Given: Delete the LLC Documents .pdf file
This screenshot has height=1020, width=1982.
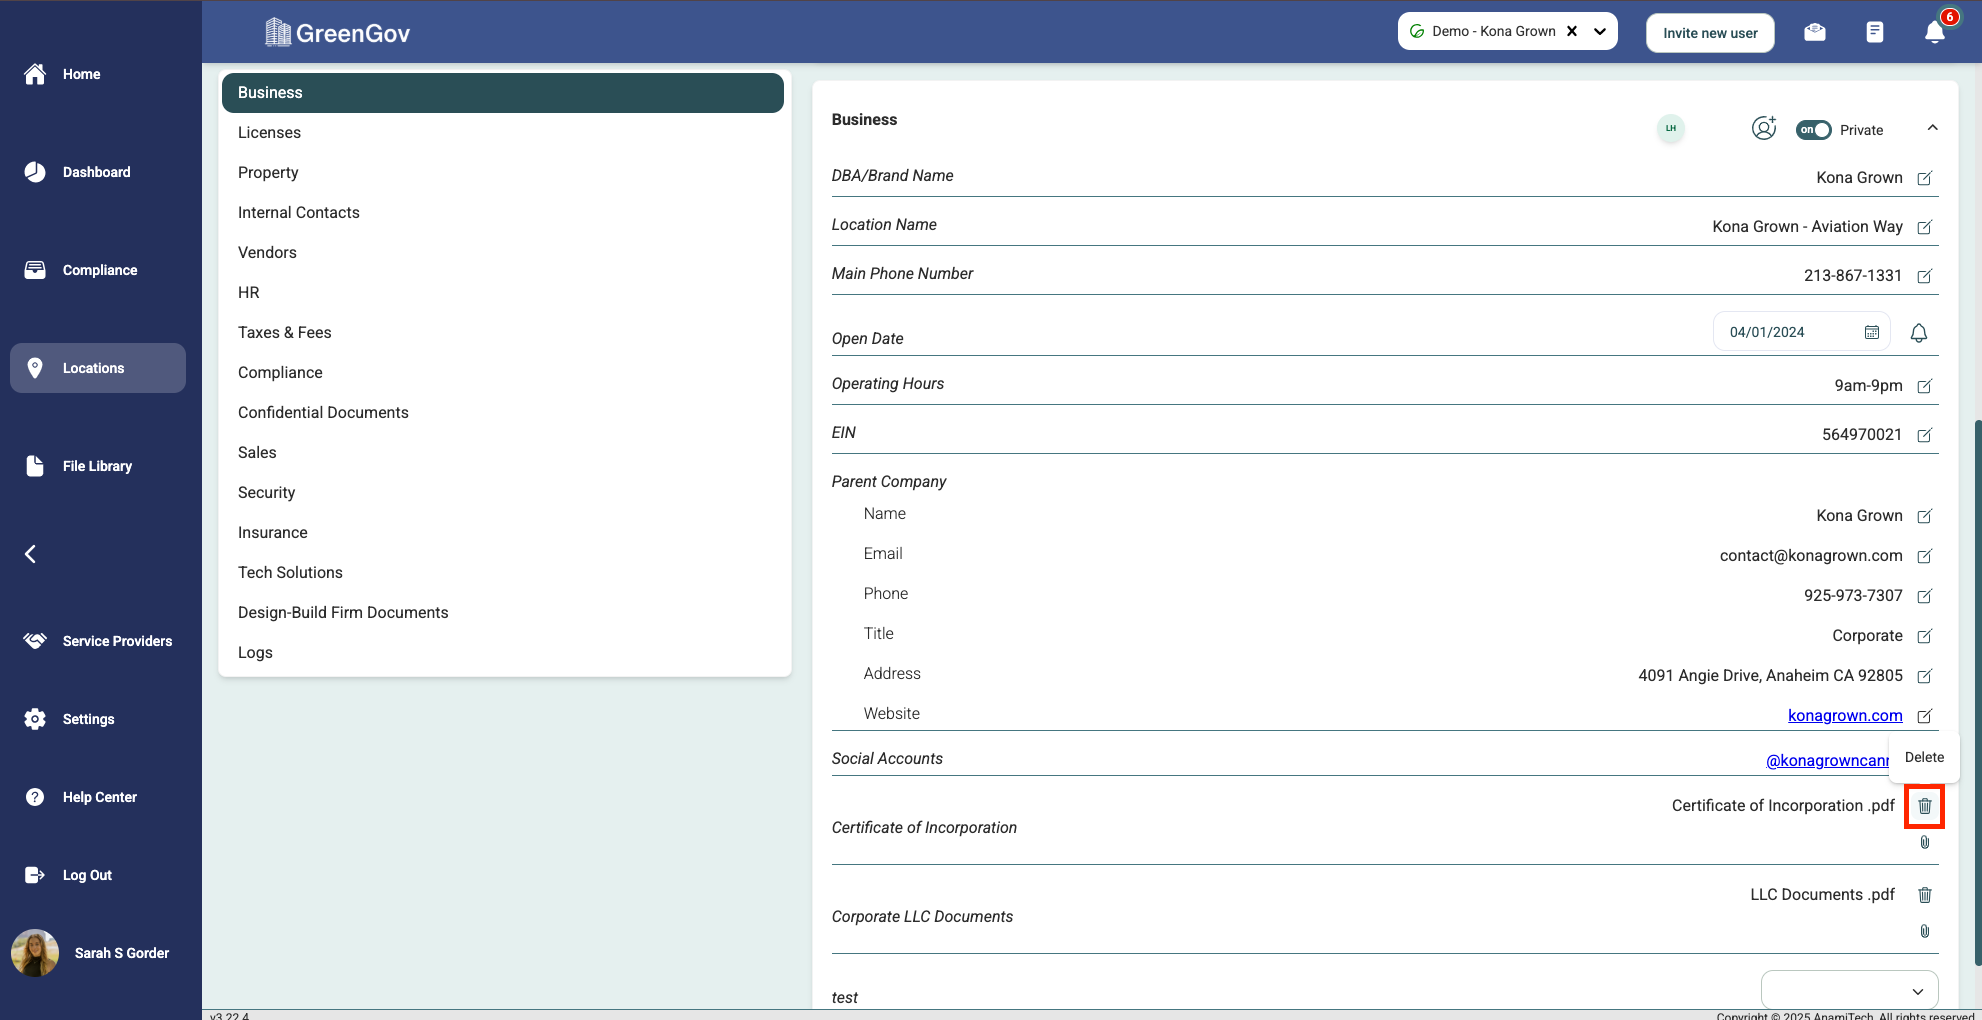Looking at the screenshot, I should click(x=1924, y=895).
